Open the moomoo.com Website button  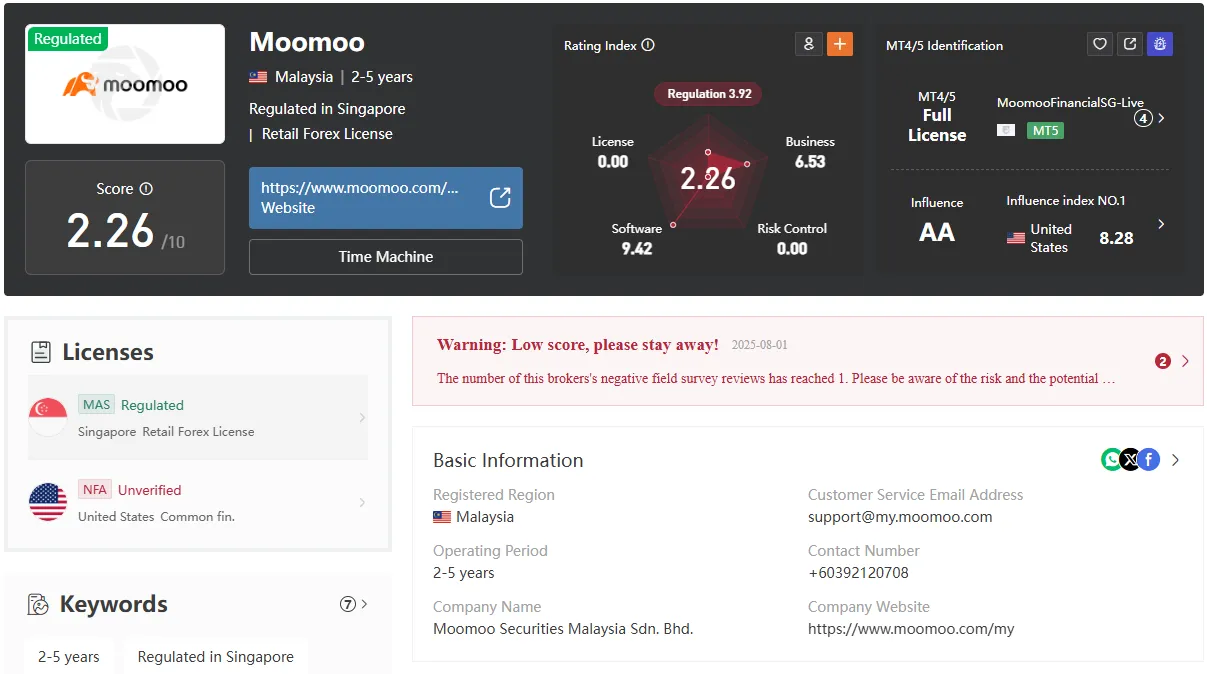pyautogui.click(x=386, y=198)
